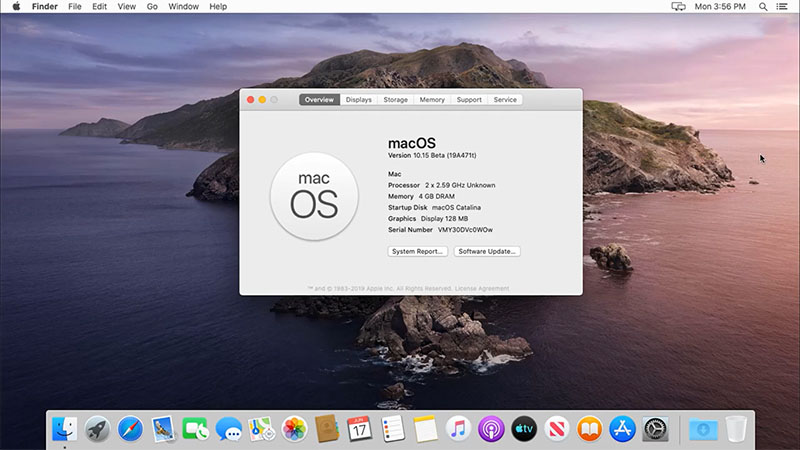Open the Finder menu

pos(44,7)
